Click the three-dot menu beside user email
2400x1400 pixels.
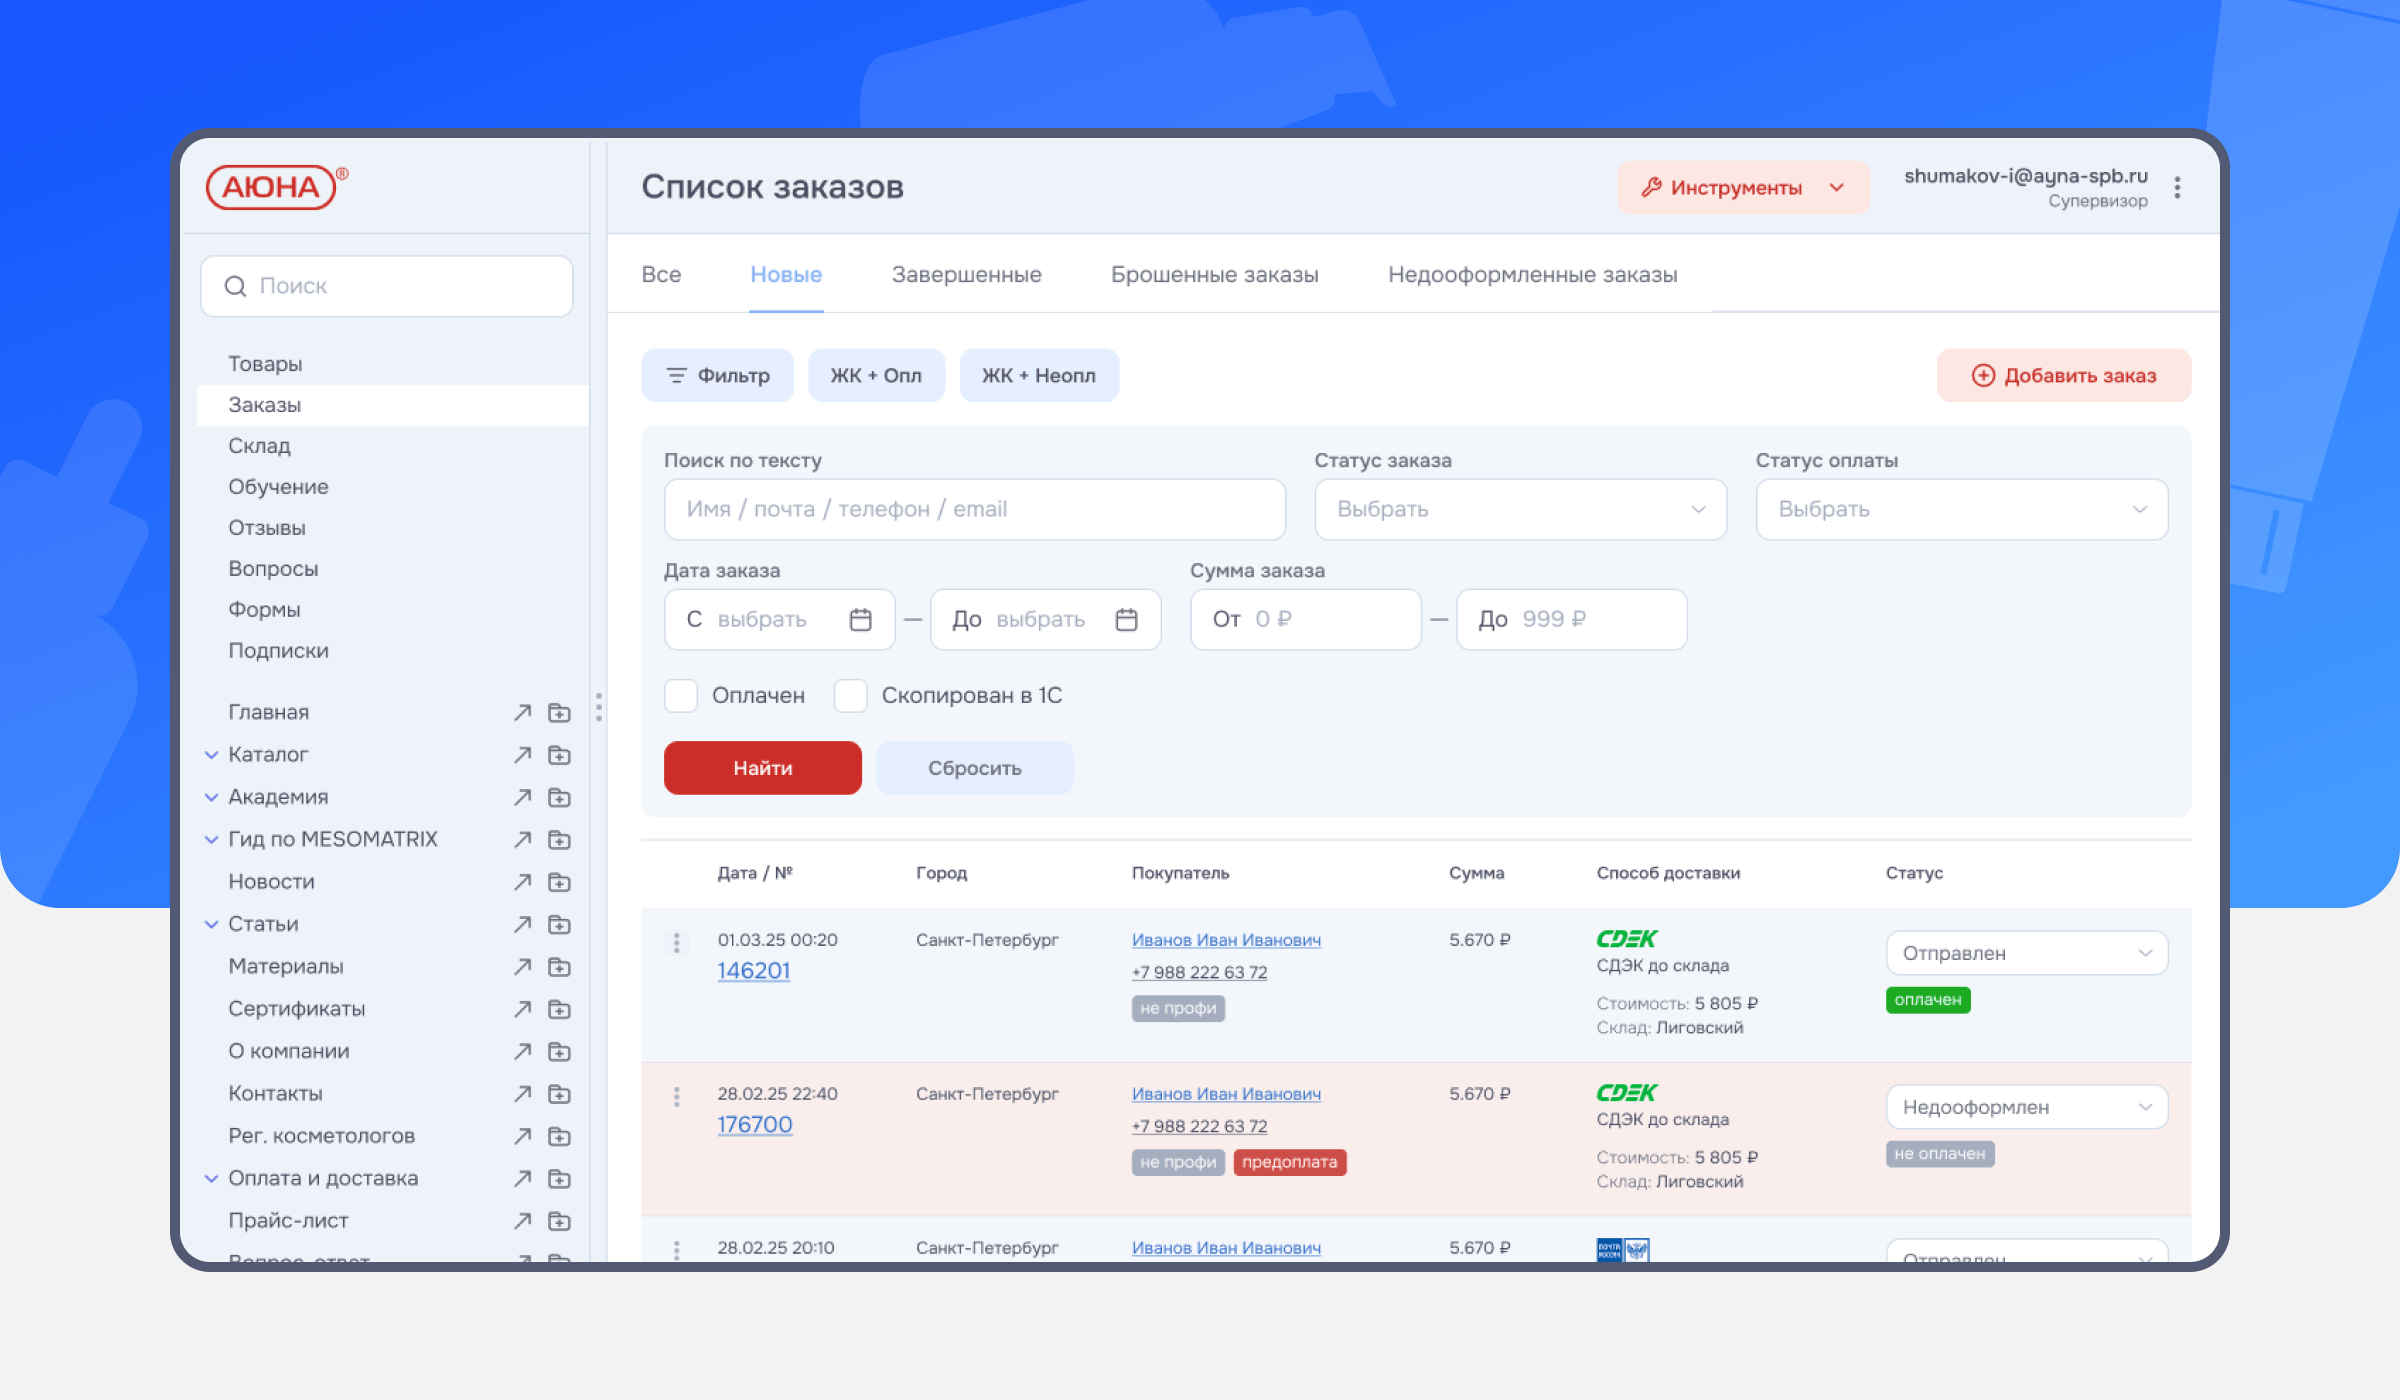click(2177, 188)
